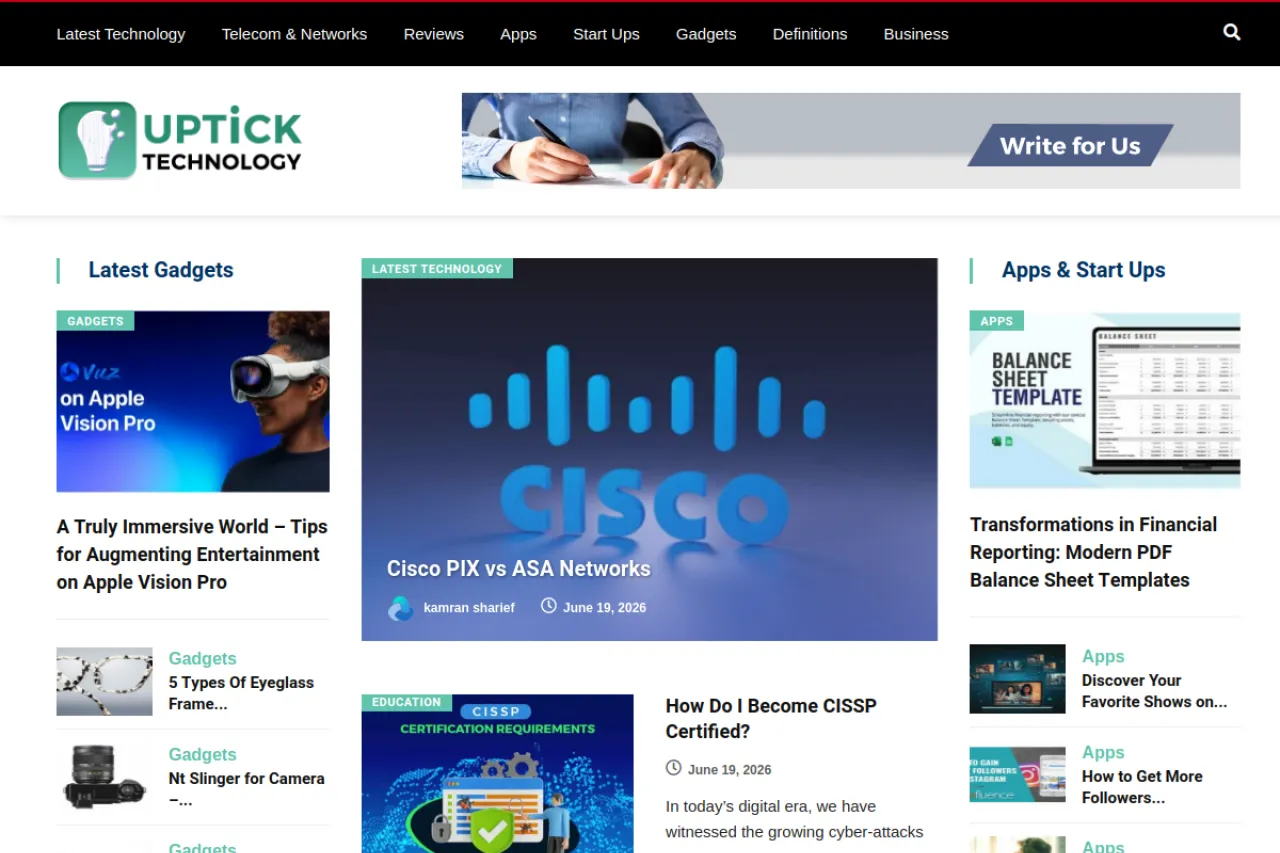Click June 19, 2026 date under CISSP title
This screenshot has height=853, width=1280.
pos(730,769)
